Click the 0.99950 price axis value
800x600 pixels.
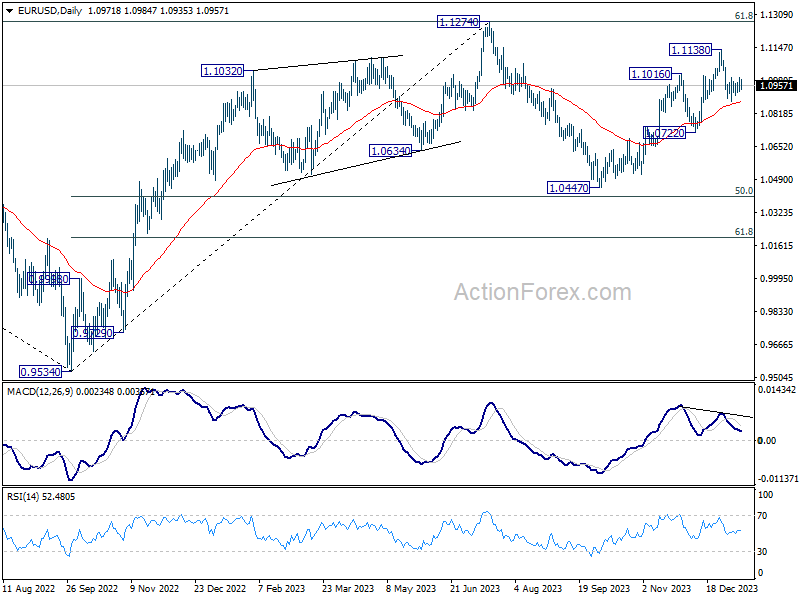[777, 279]
